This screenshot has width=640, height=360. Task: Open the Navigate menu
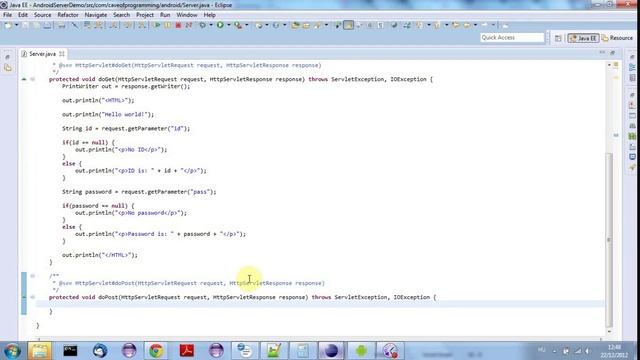coord(96,15)
